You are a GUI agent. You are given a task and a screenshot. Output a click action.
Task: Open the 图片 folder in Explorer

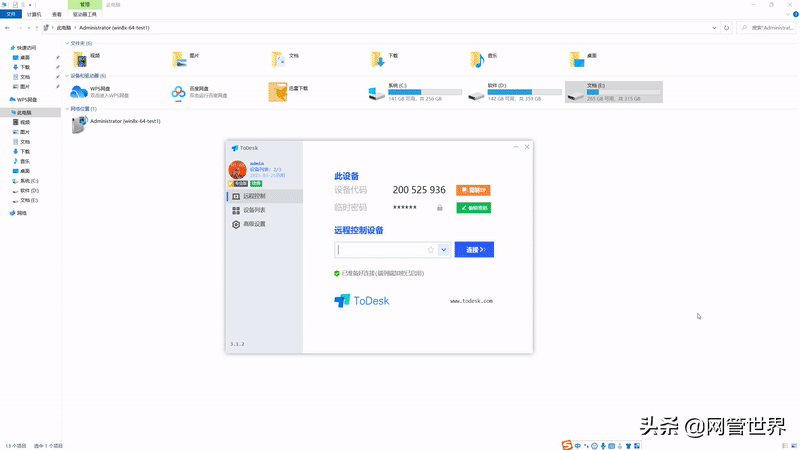(x=186, y=59)
